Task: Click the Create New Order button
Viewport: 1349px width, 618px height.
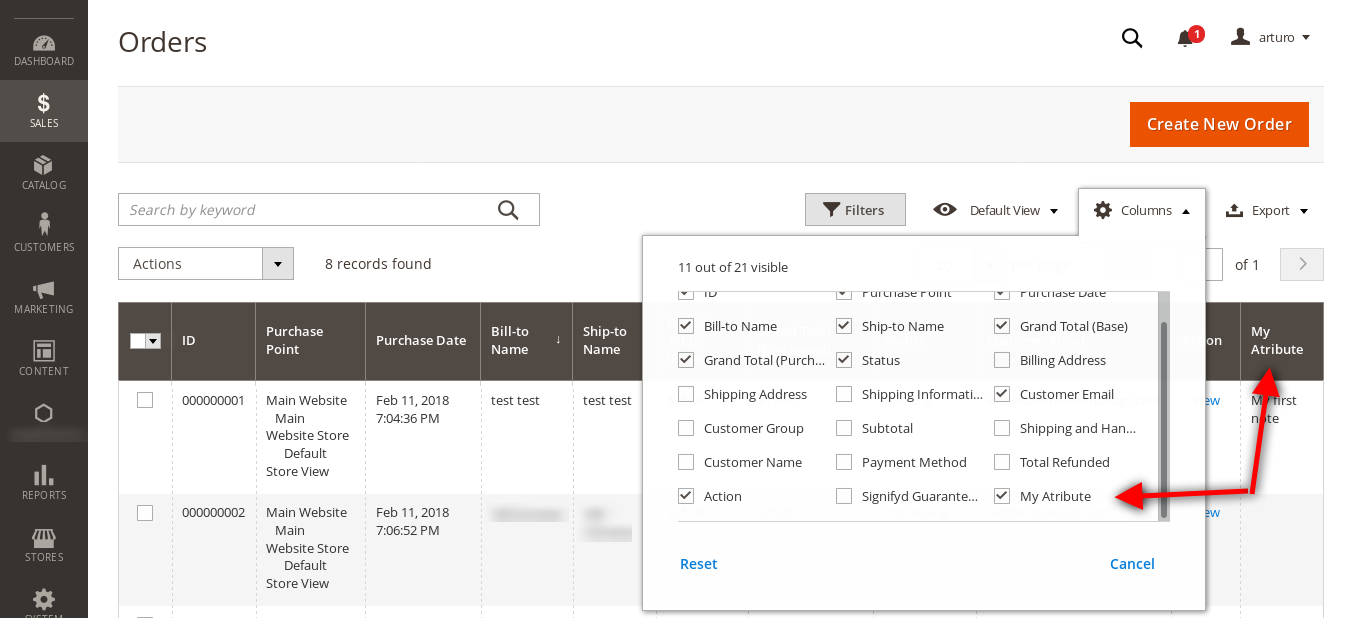Action: 1218,124
